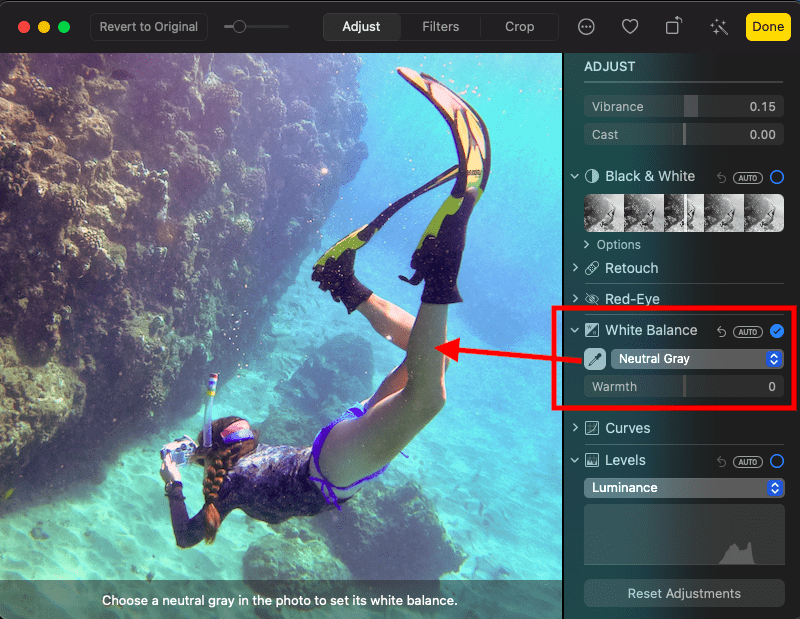
Task: Click the yellow Done button
Action: point(768,27)
